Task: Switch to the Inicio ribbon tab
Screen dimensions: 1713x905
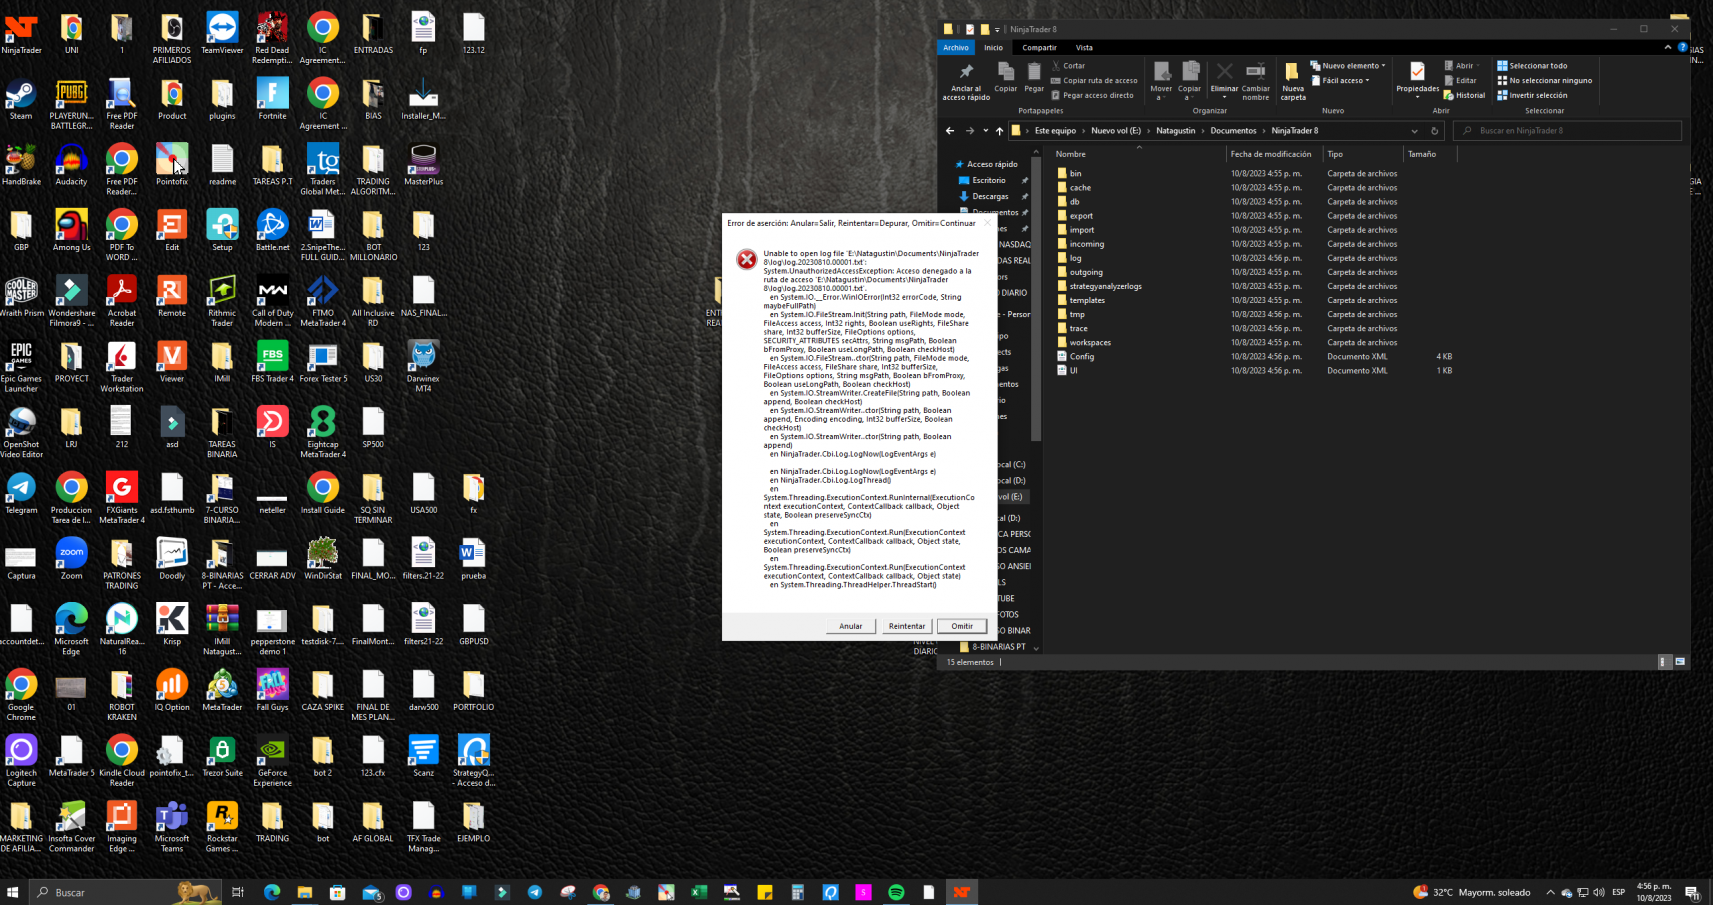Action: 993,47
